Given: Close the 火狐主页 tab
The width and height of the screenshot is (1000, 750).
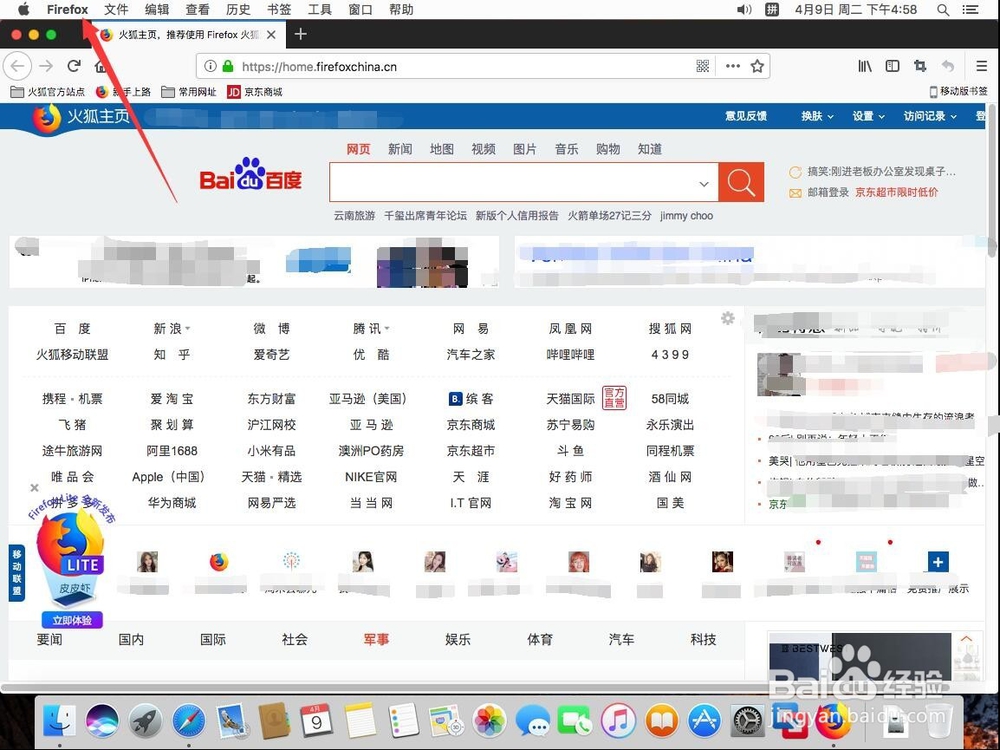Looking at the screenshot, I should pyautogui.click(x=271, y=34).
